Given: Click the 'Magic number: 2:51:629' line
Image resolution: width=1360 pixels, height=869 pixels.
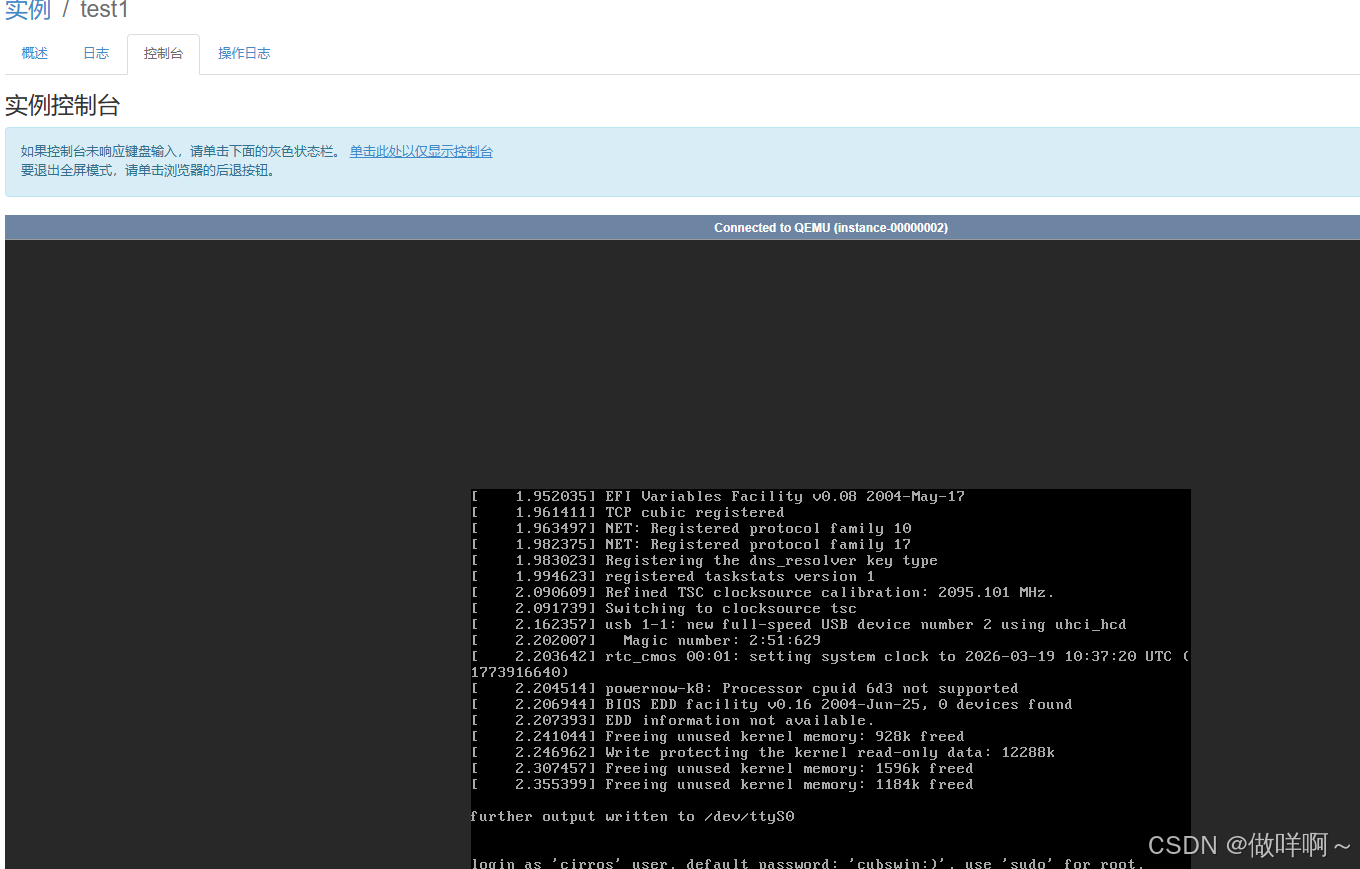Looking at the screenshot, I should coord(646,641).
